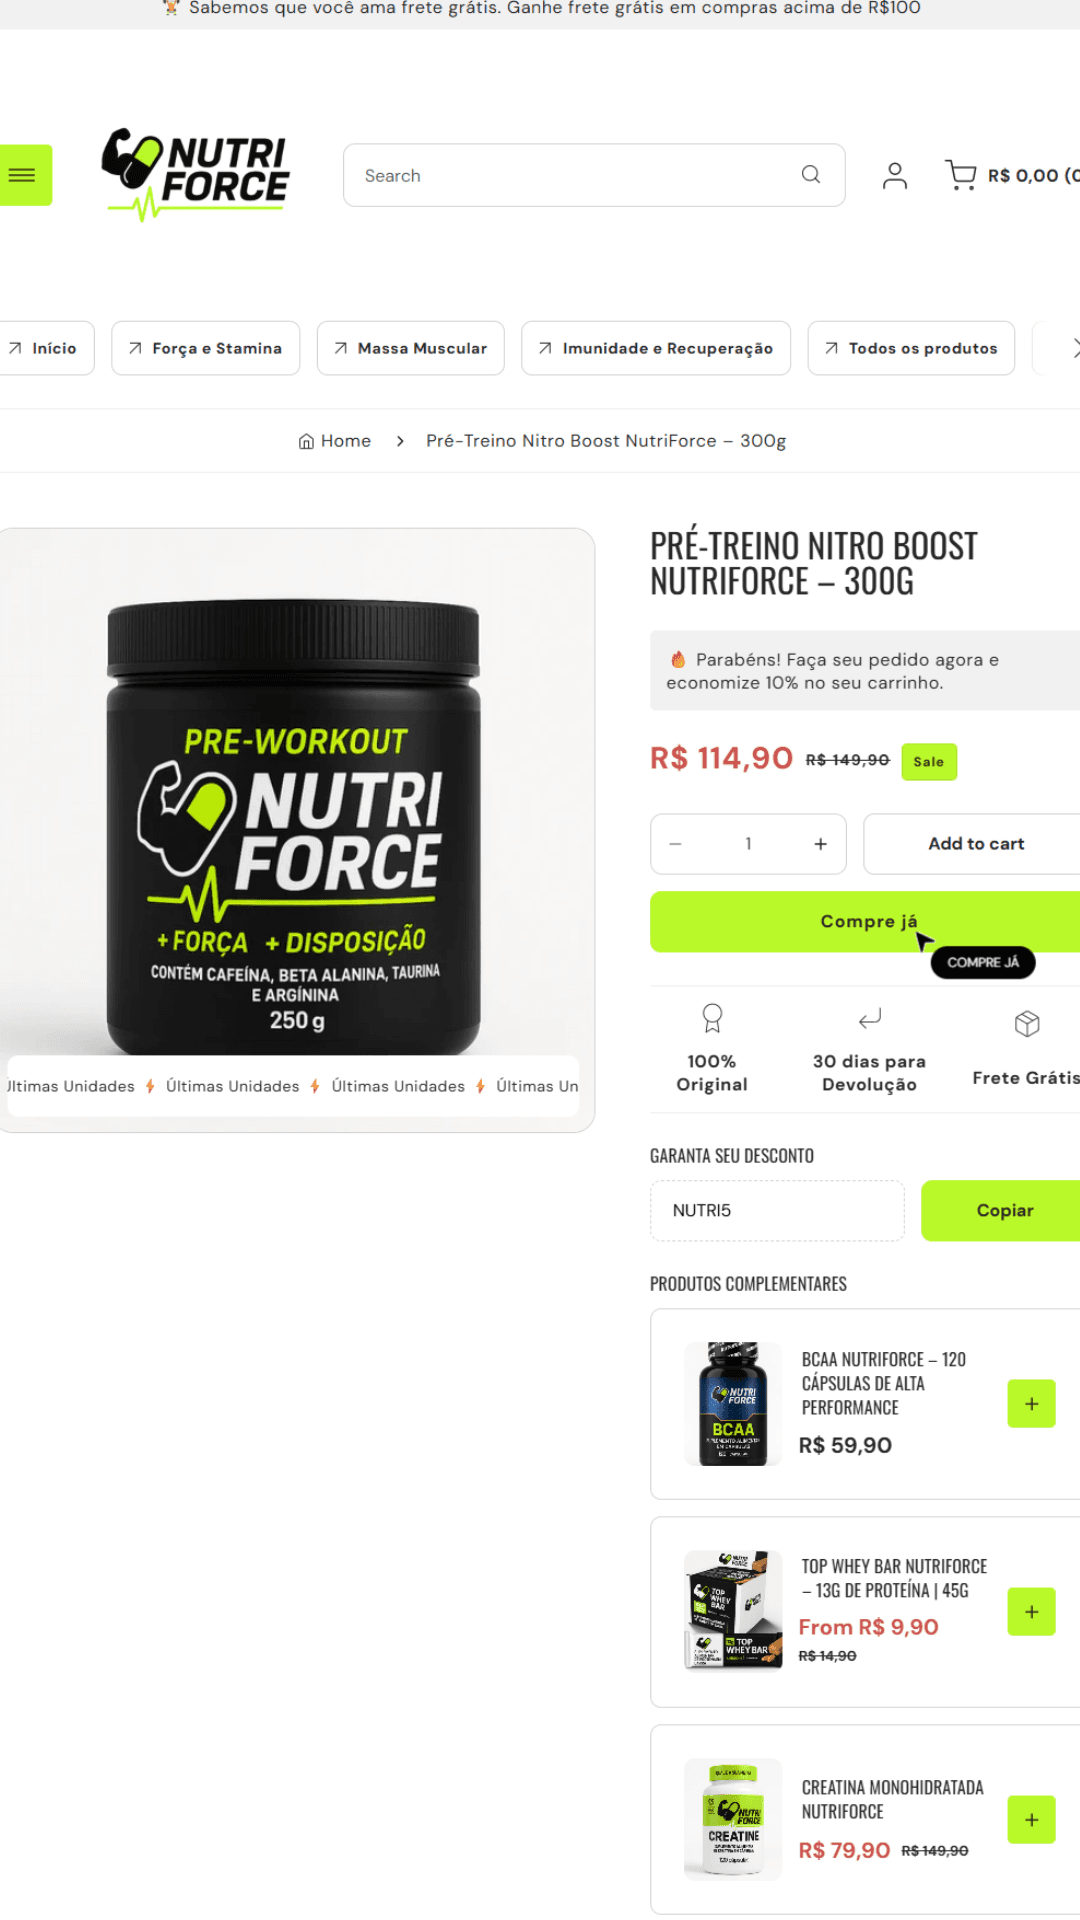Image resolution: width=1080 pixels, height=1920 pixels.
Task: Decrease quantity with minus stepper
Action: pos(676,844)
